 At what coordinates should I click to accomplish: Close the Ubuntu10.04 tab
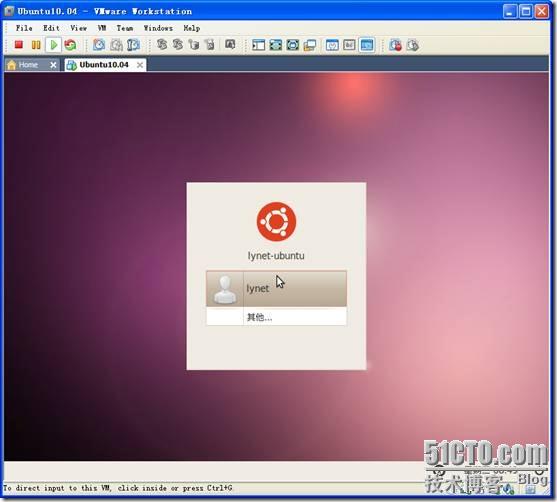140,65
